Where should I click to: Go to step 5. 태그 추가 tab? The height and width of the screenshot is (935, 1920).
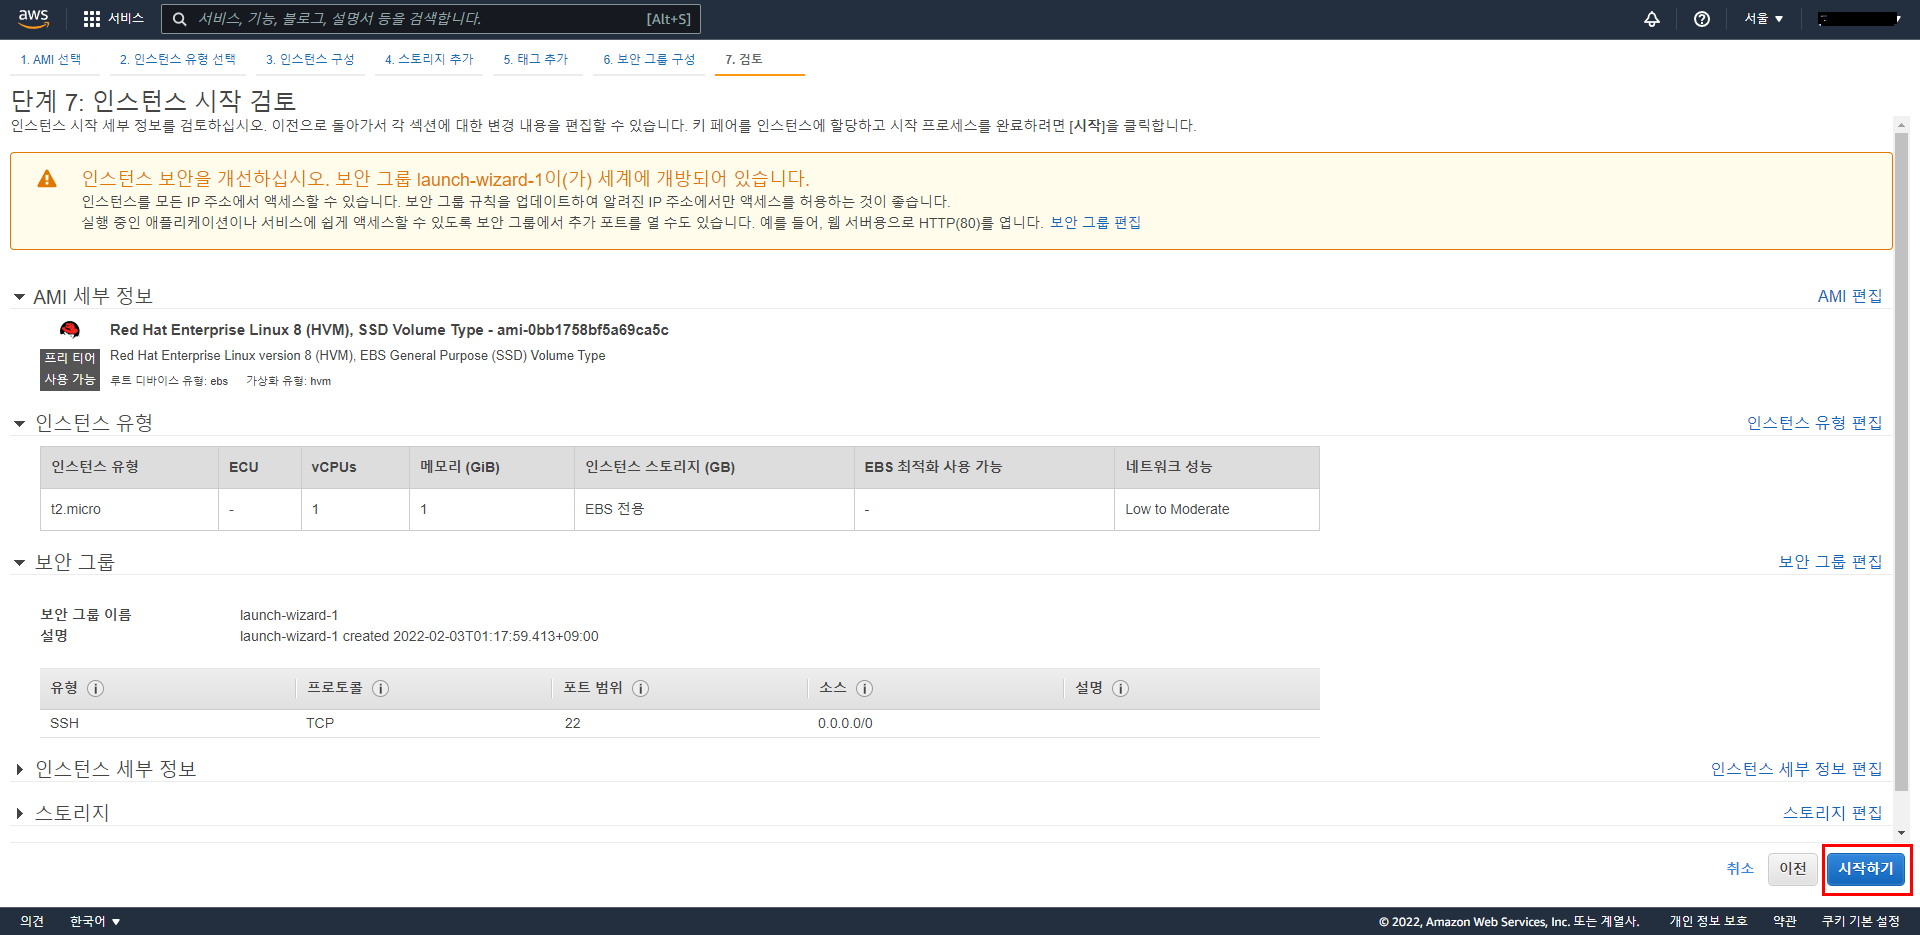click(536, 59)
